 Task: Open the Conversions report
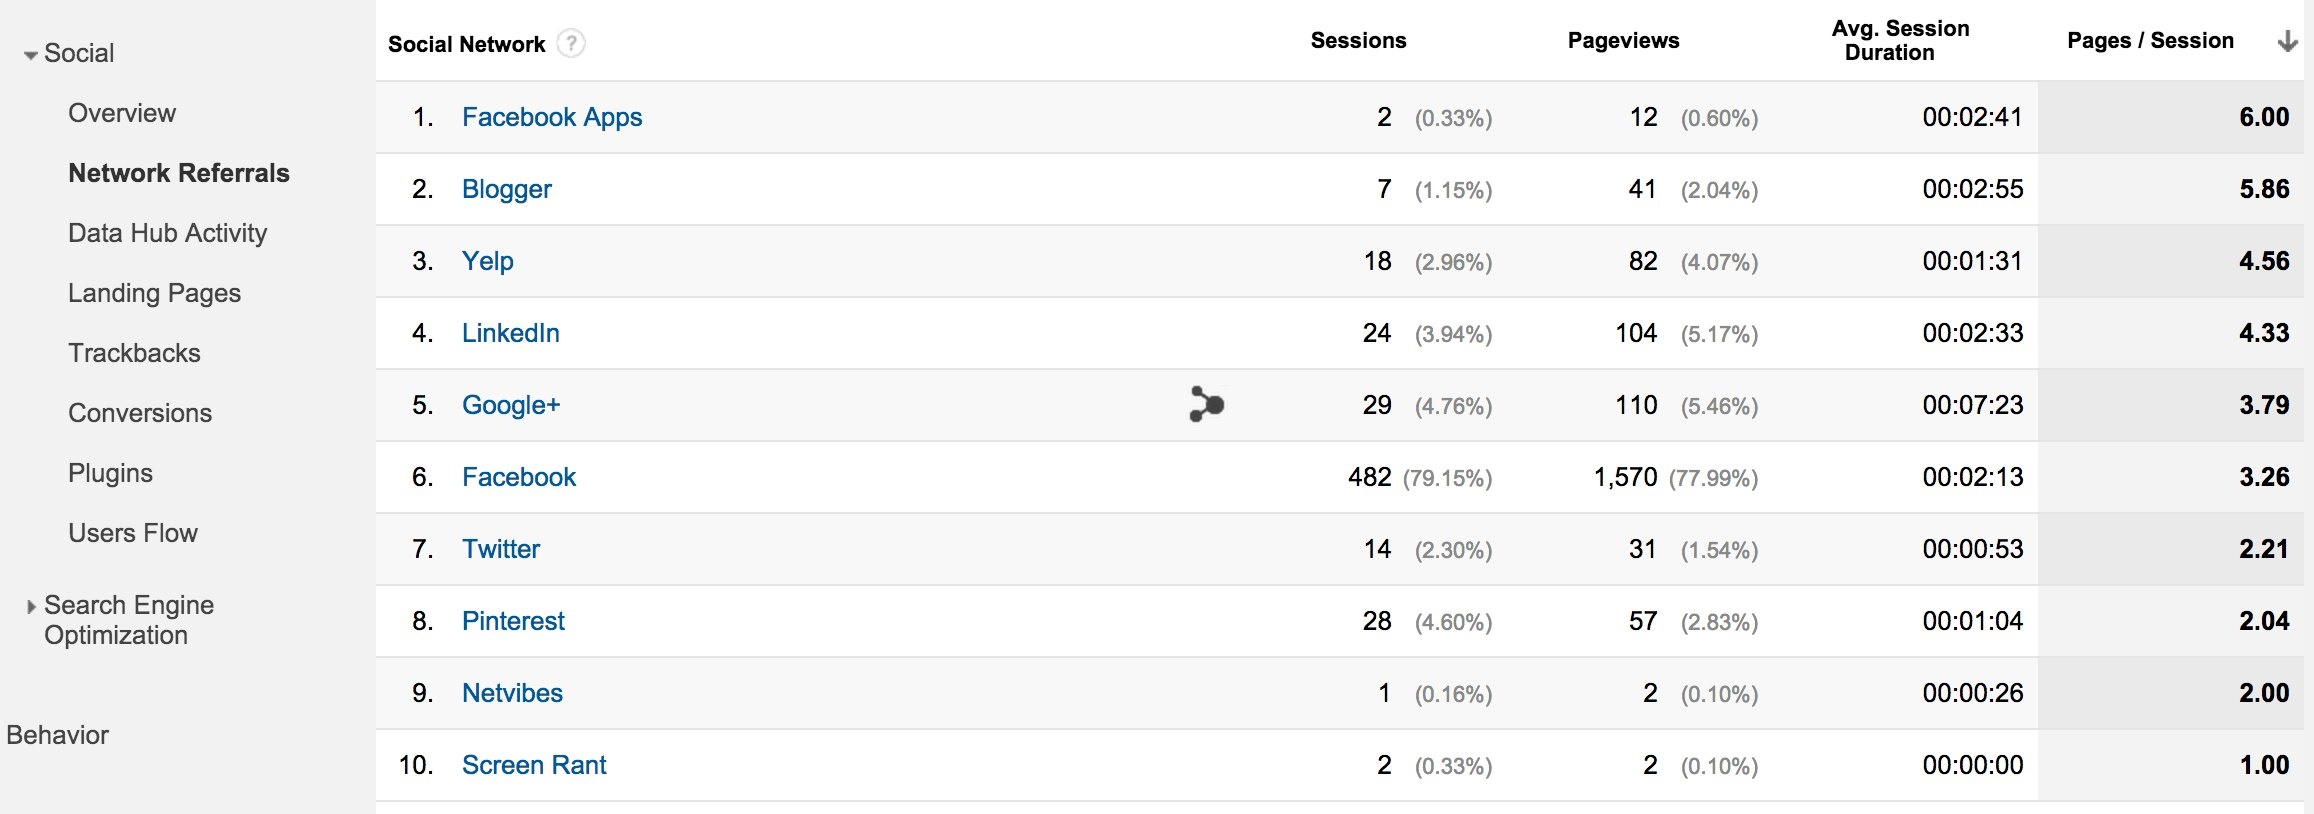(139, 412)
